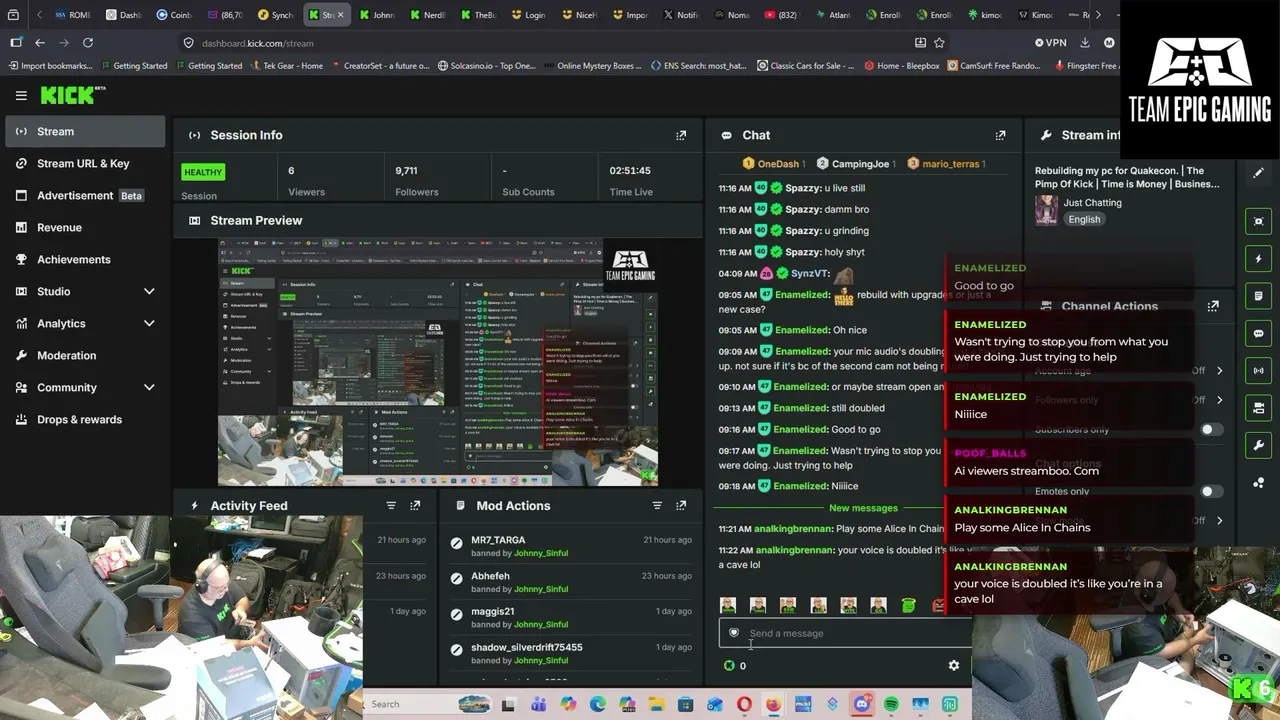Toggle the Stream Info wrench widget icon
This screenshot has width=1280, height=720.
click(1258, 445)
